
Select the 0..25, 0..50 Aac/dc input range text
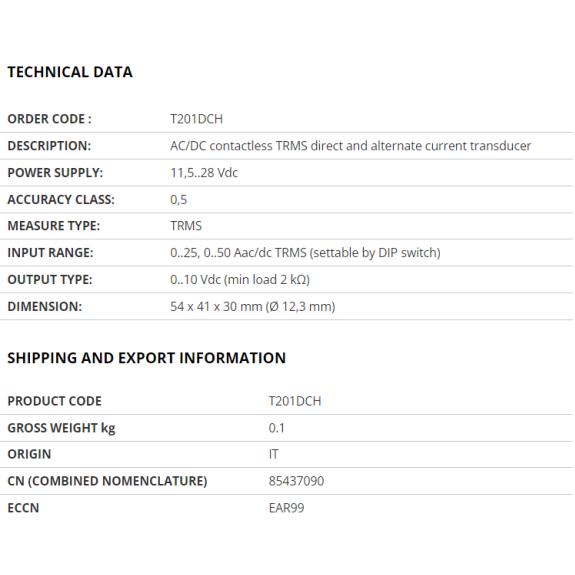point(305,253)
